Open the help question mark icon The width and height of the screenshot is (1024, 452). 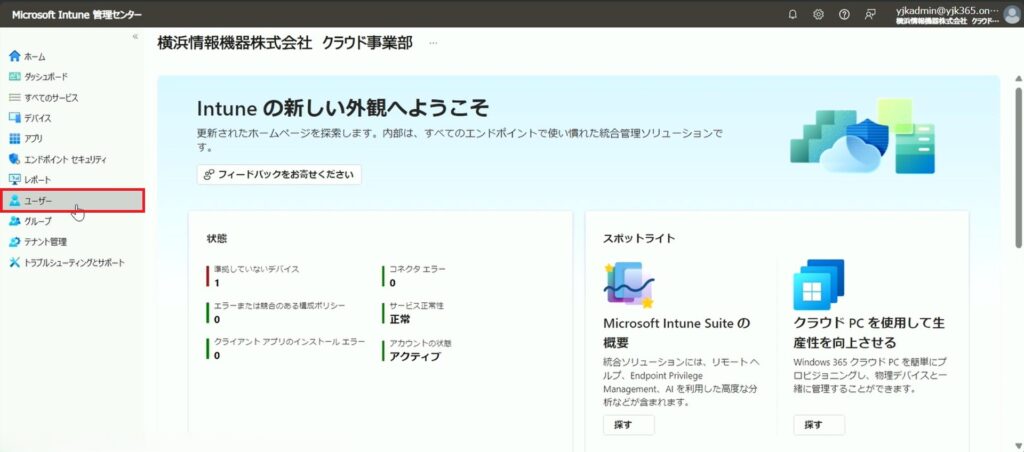tap(844, 14)
